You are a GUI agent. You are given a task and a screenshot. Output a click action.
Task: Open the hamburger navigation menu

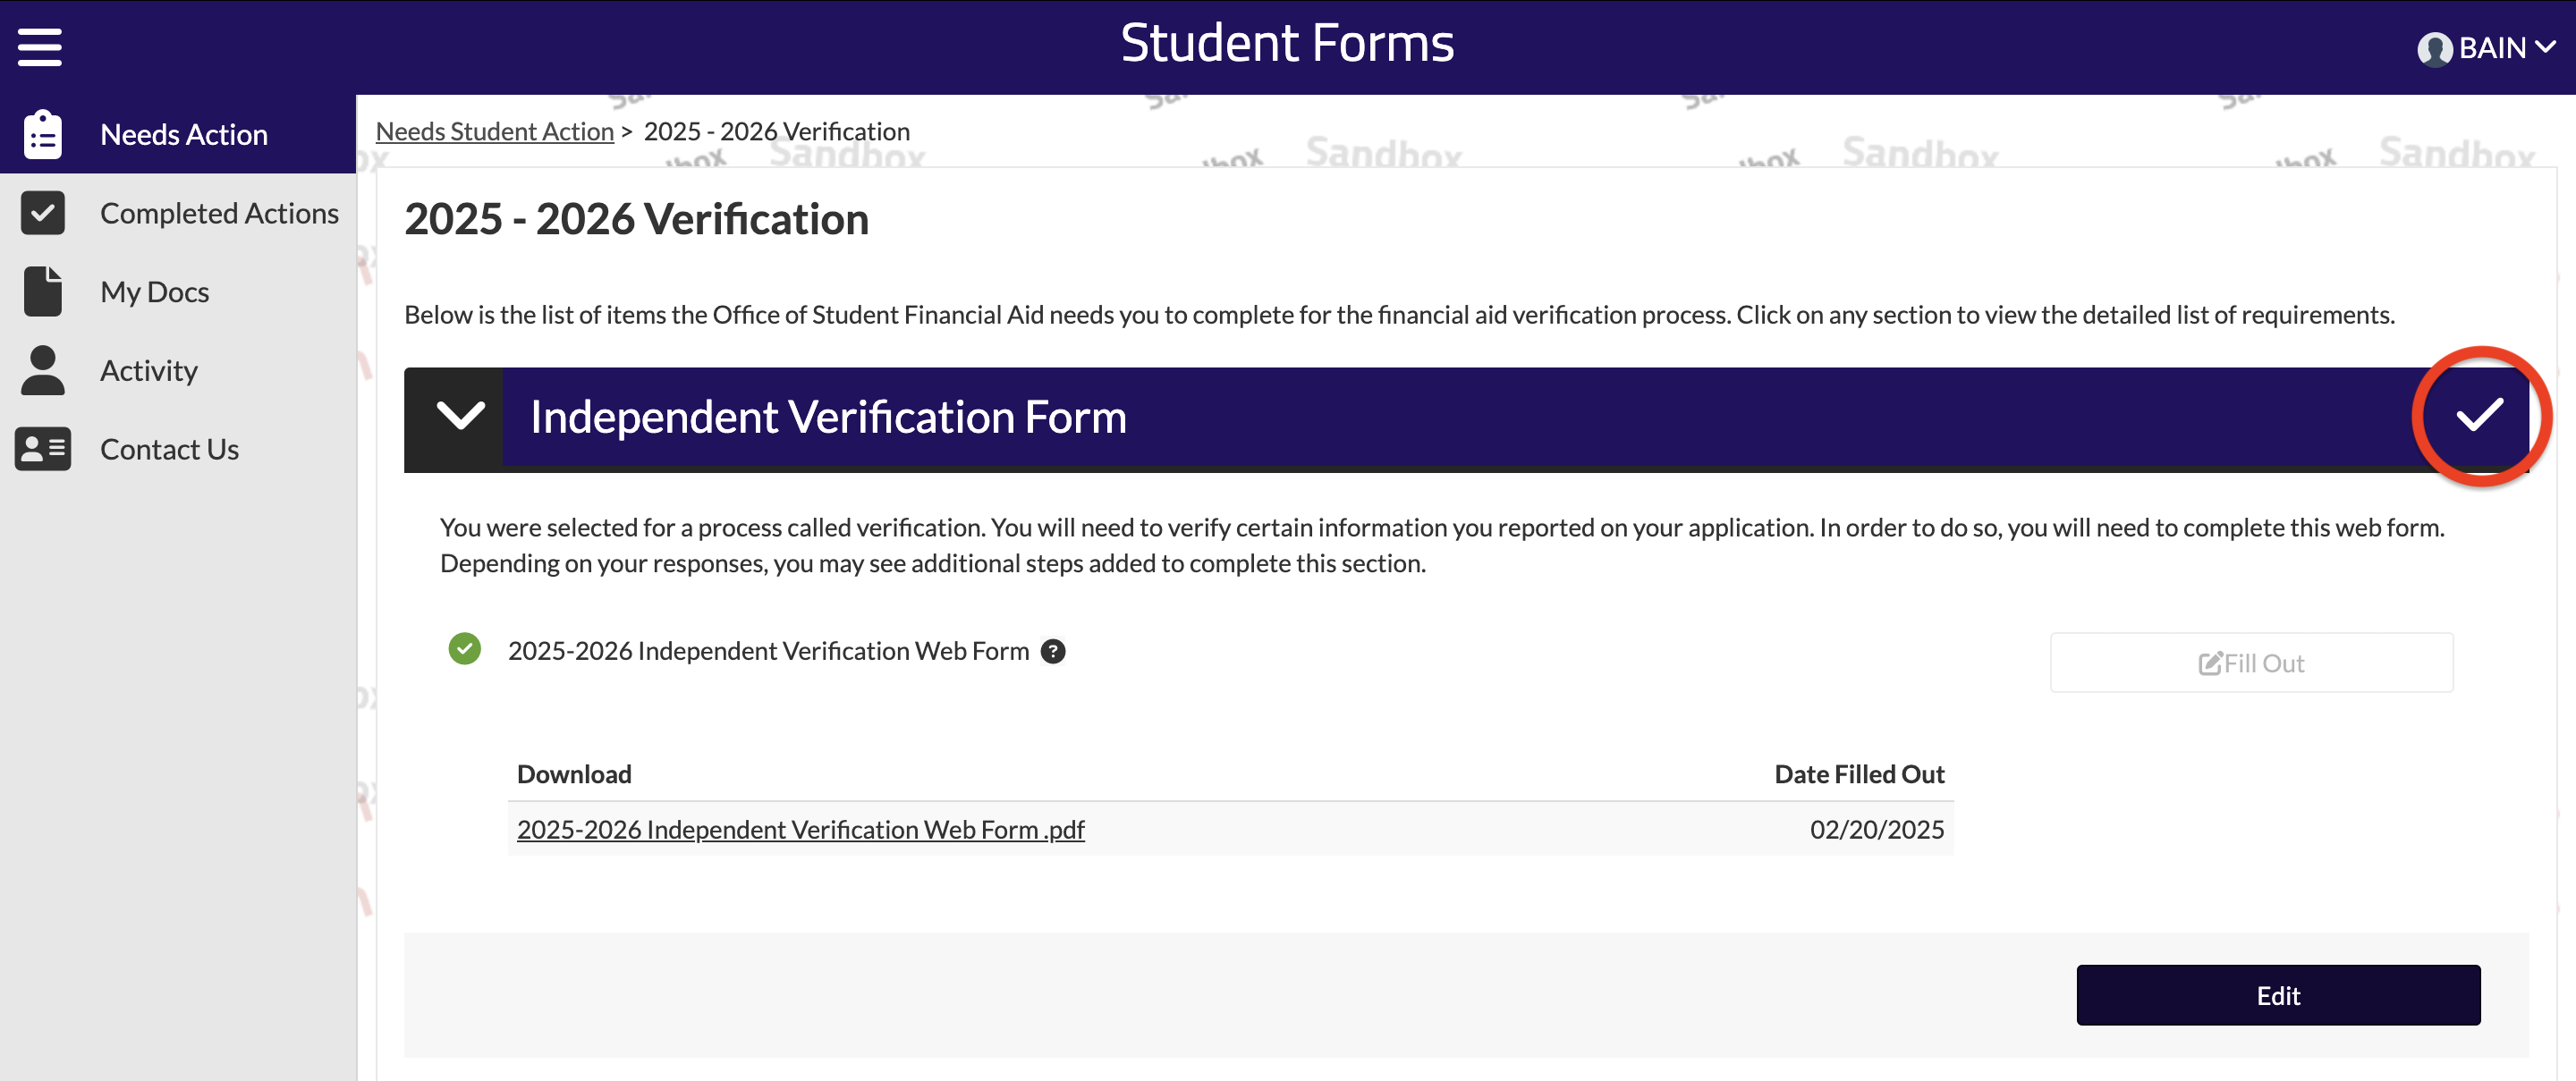(39, 46)
